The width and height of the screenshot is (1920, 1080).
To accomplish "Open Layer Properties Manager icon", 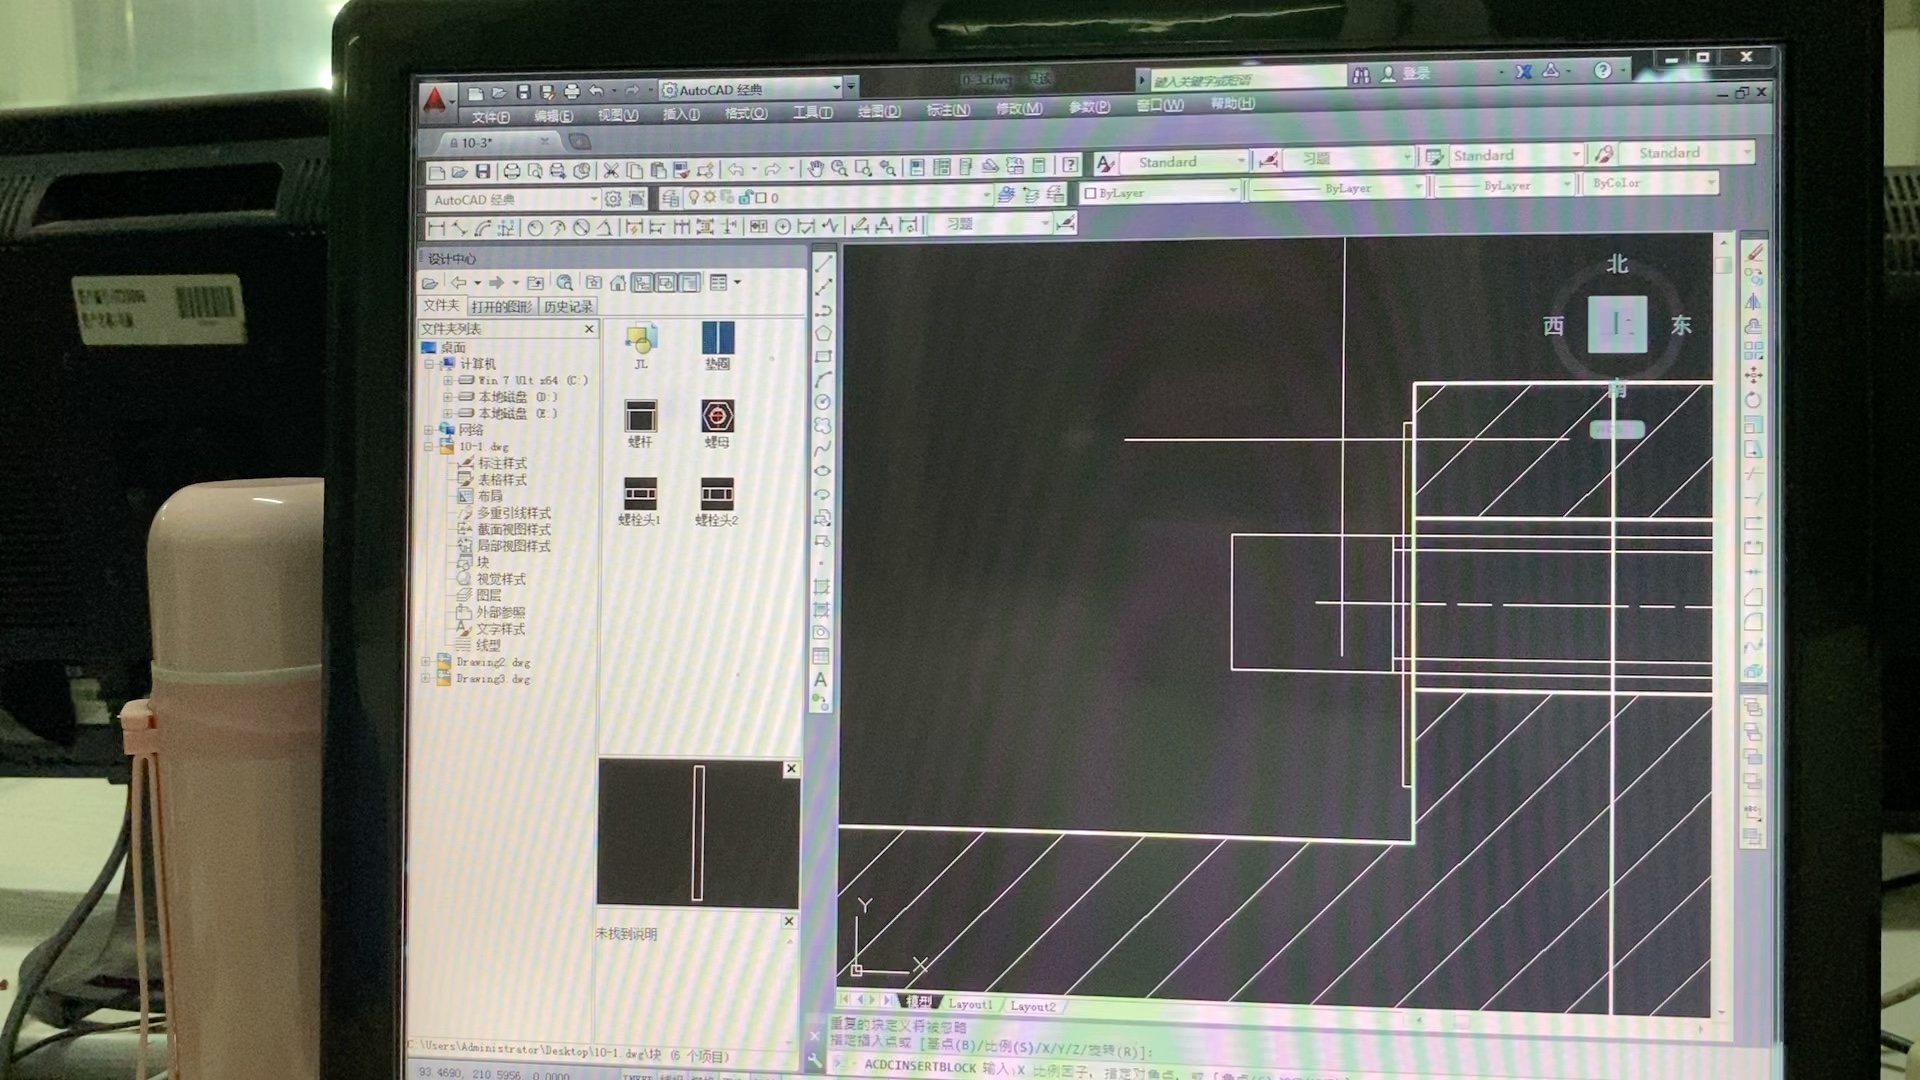I will click(670, 198).
